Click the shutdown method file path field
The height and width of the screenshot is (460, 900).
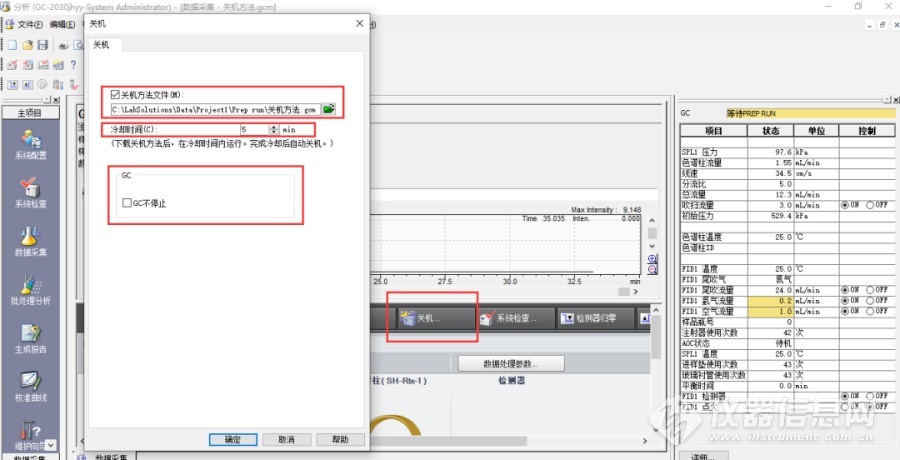tap(215, 108)
